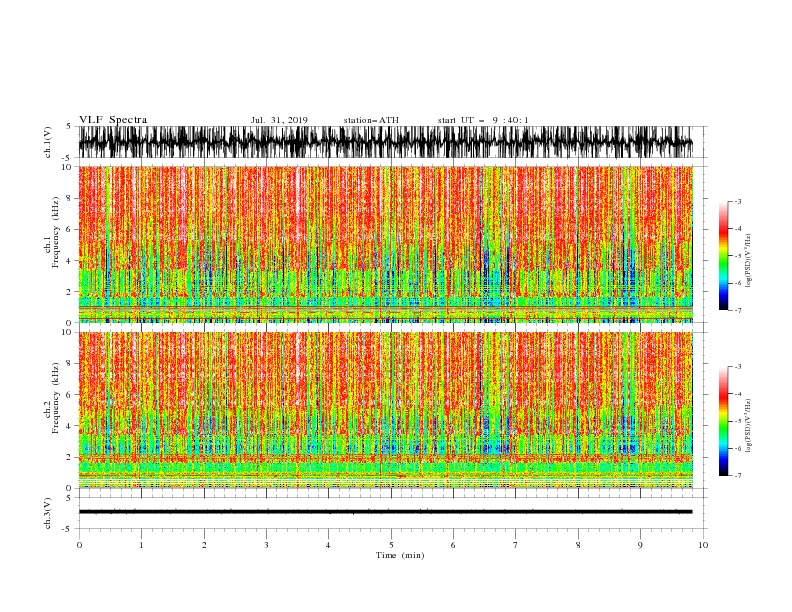Viewport: 792px width, 612px height.
Task: Click the time axis tick label "3"
Action: click(x=266, y=545)
